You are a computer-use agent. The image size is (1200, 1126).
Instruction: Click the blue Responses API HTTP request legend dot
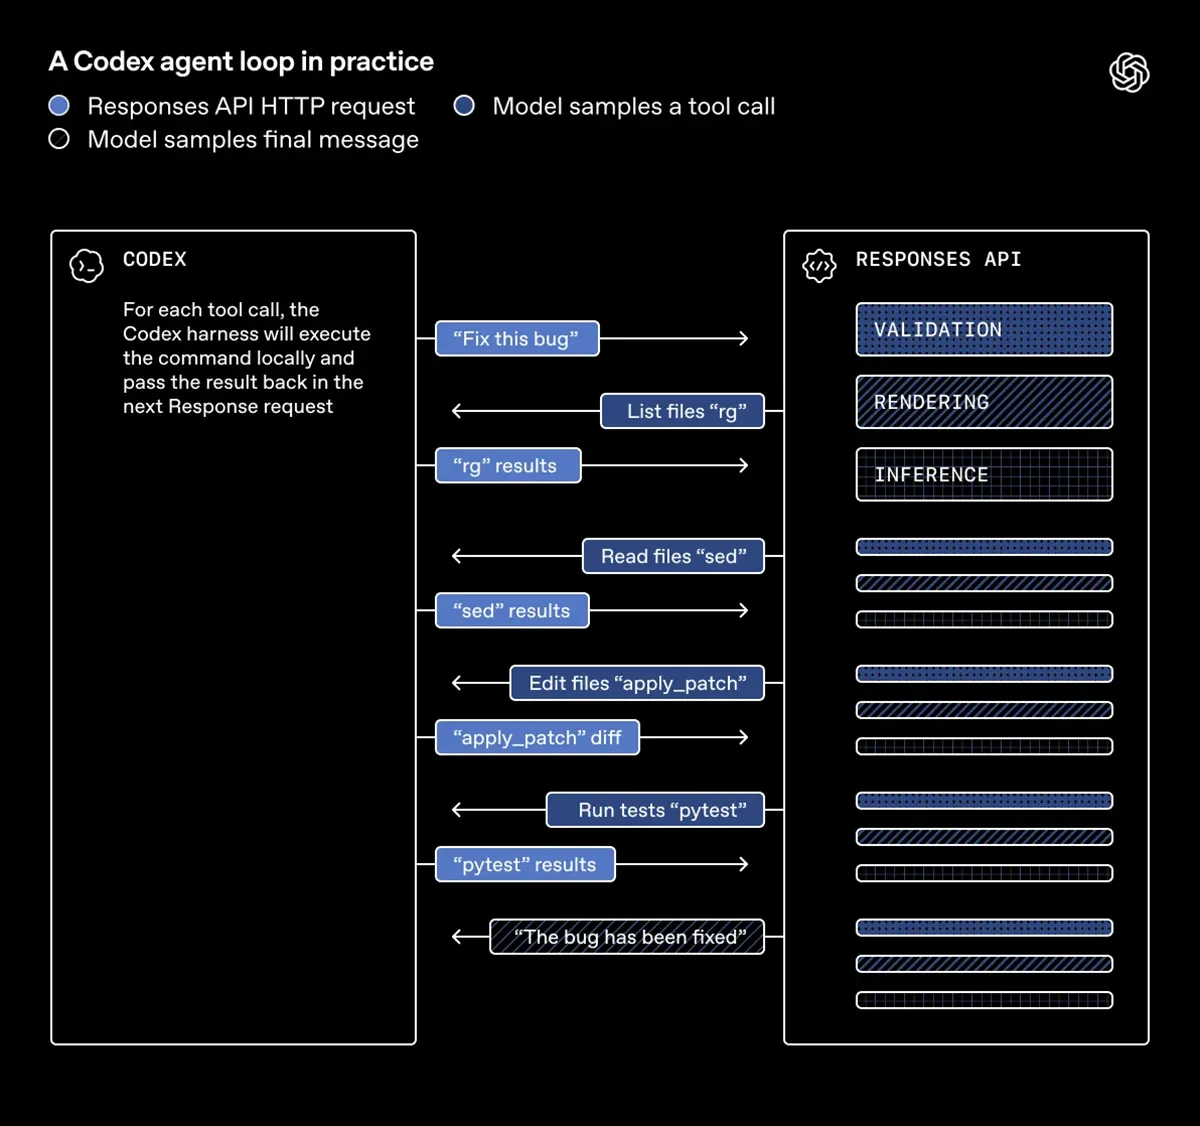60,106
